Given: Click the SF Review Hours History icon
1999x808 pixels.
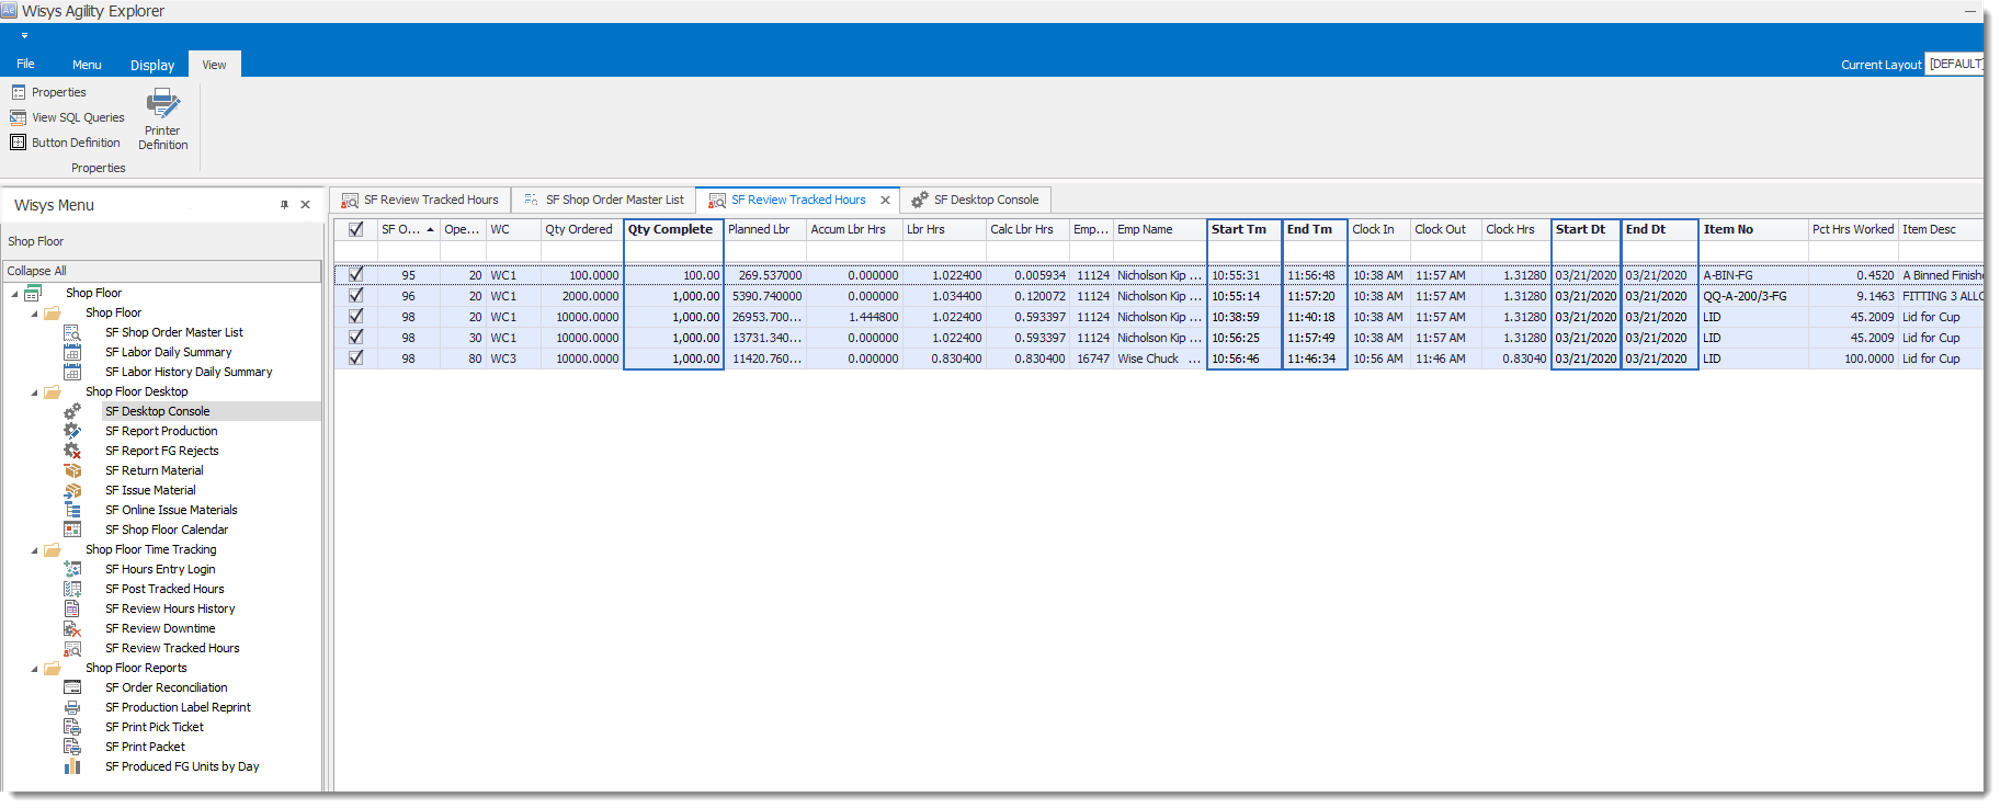Looking at the screenshot, I should [x=72, y=608].
